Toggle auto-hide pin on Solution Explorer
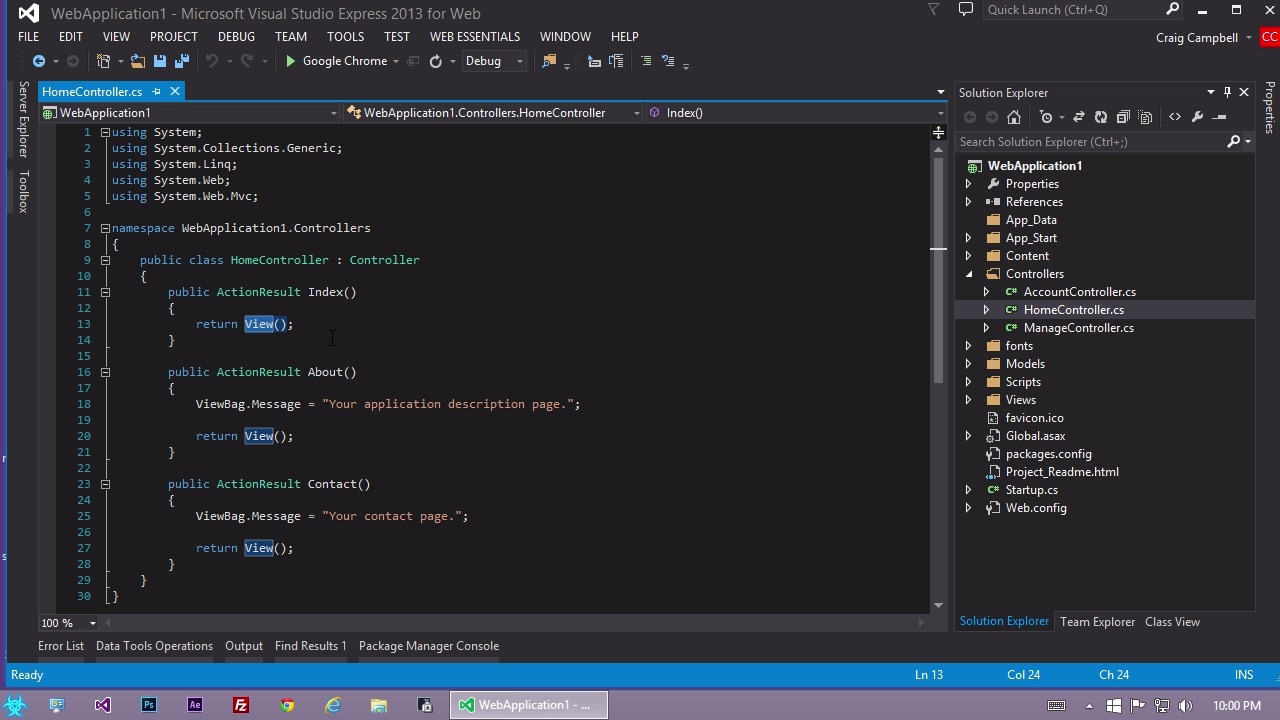 pos(1227,92)
